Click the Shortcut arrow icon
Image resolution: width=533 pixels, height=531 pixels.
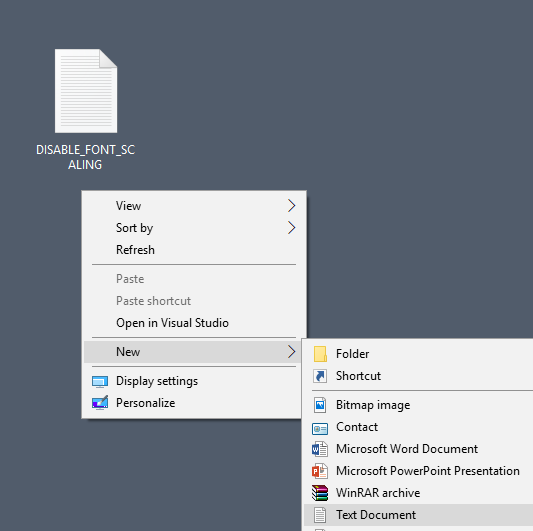(320, 376)
